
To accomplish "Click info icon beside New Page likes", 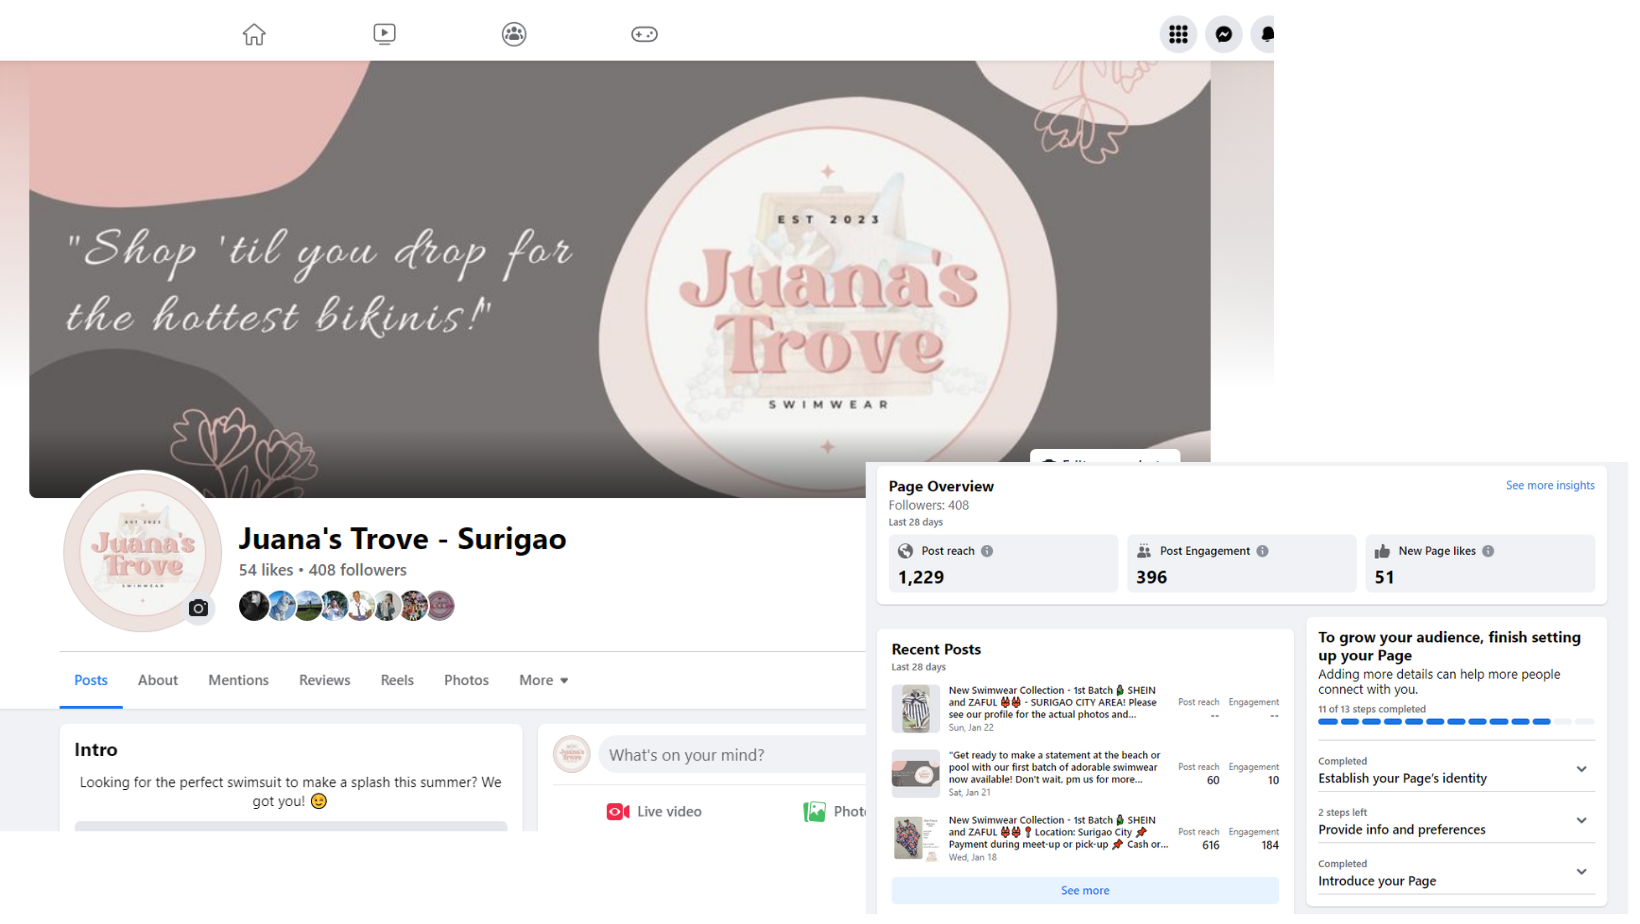I will (x=1488, y=551).
